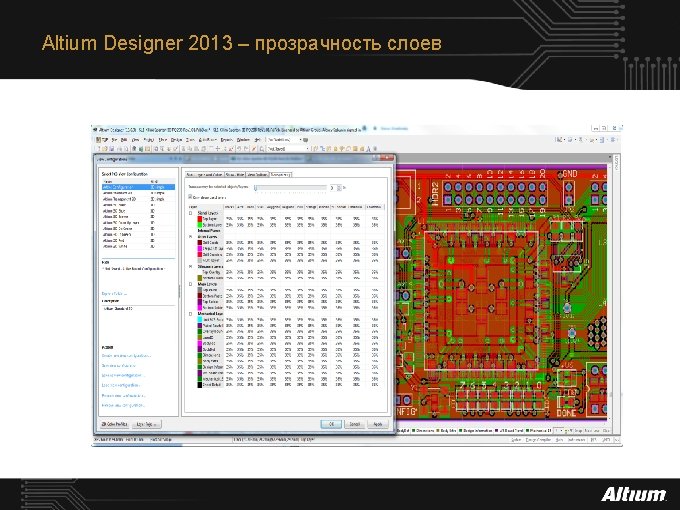The height and width of the screenshot is (510, 680).
Task: Open the Design Compiler panel button
Action: coord(538,440)
